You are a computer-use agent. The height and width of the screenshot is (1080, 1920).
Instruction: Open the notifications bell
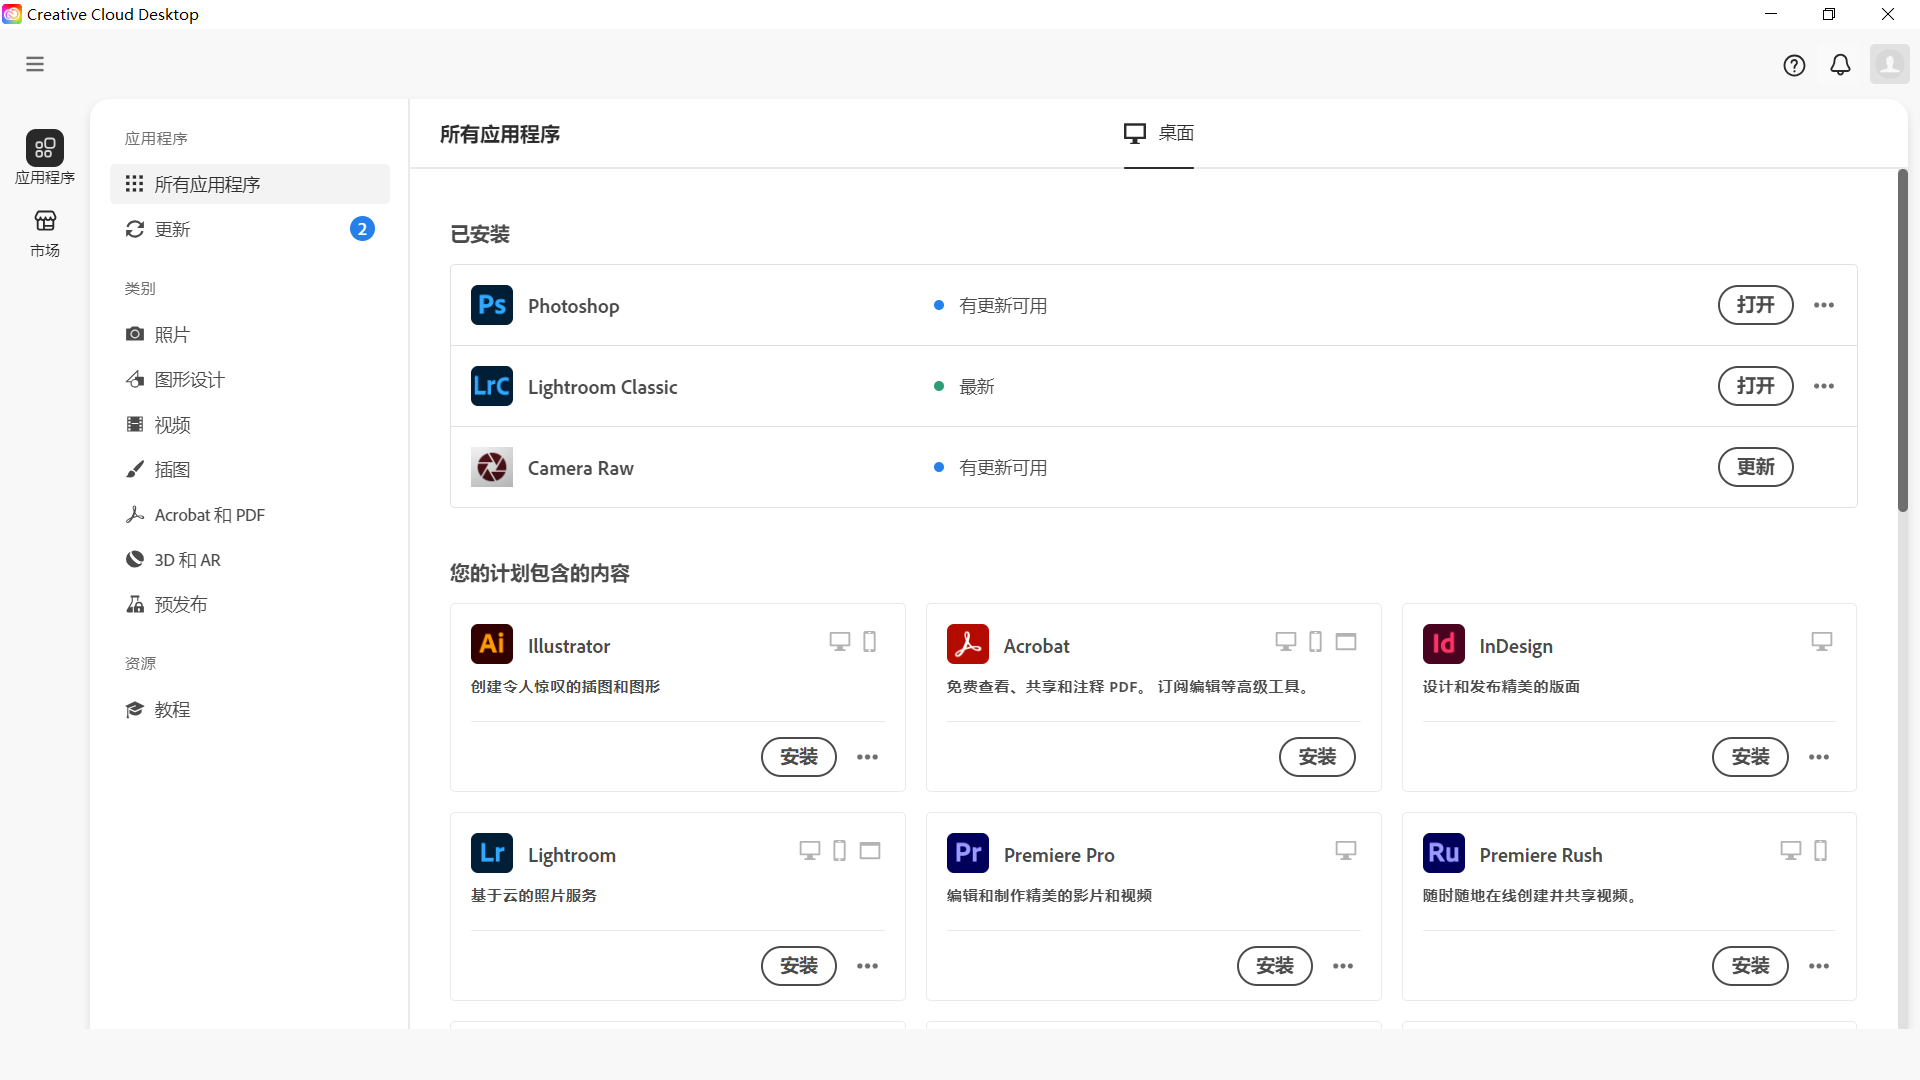(1841, 64)
